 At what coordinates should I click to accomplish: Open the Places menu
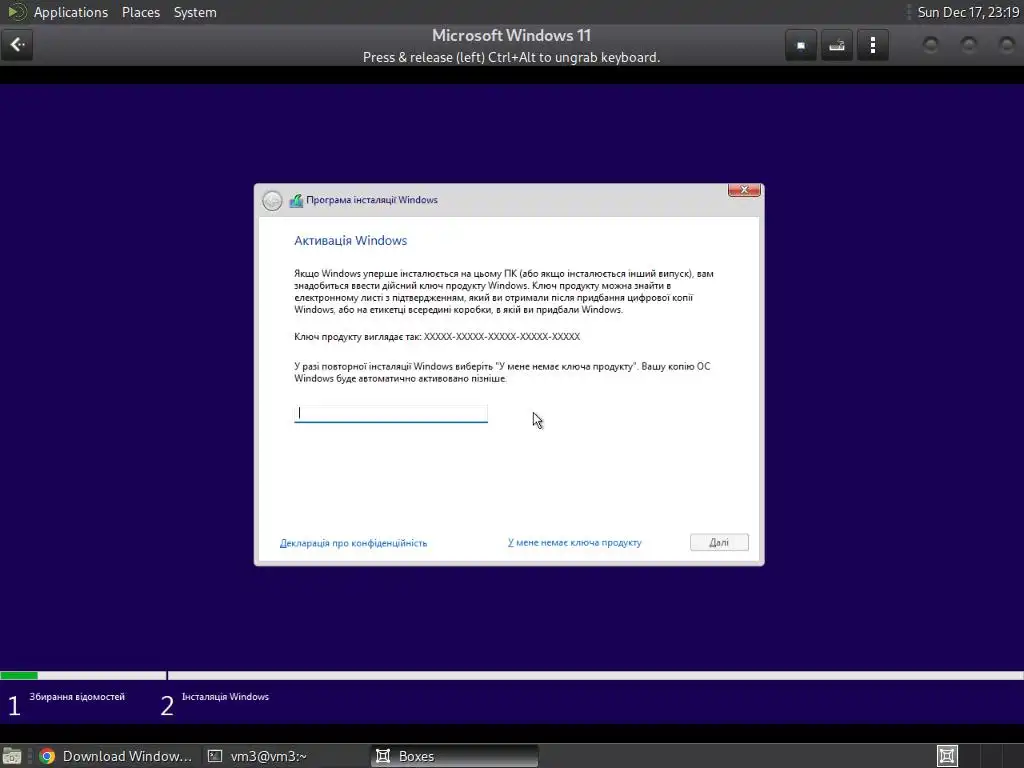pyautogui.click(x=141, y=12)
